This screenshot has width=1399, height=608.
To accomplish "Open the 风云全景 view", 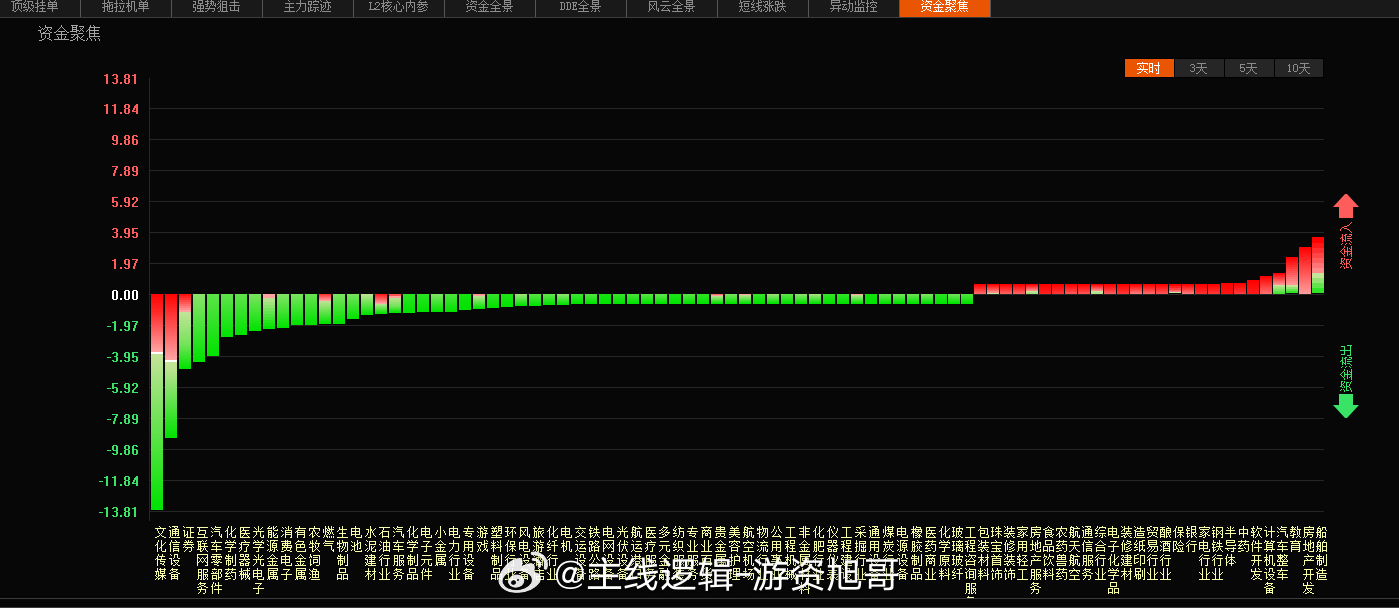I will (671, 8).
